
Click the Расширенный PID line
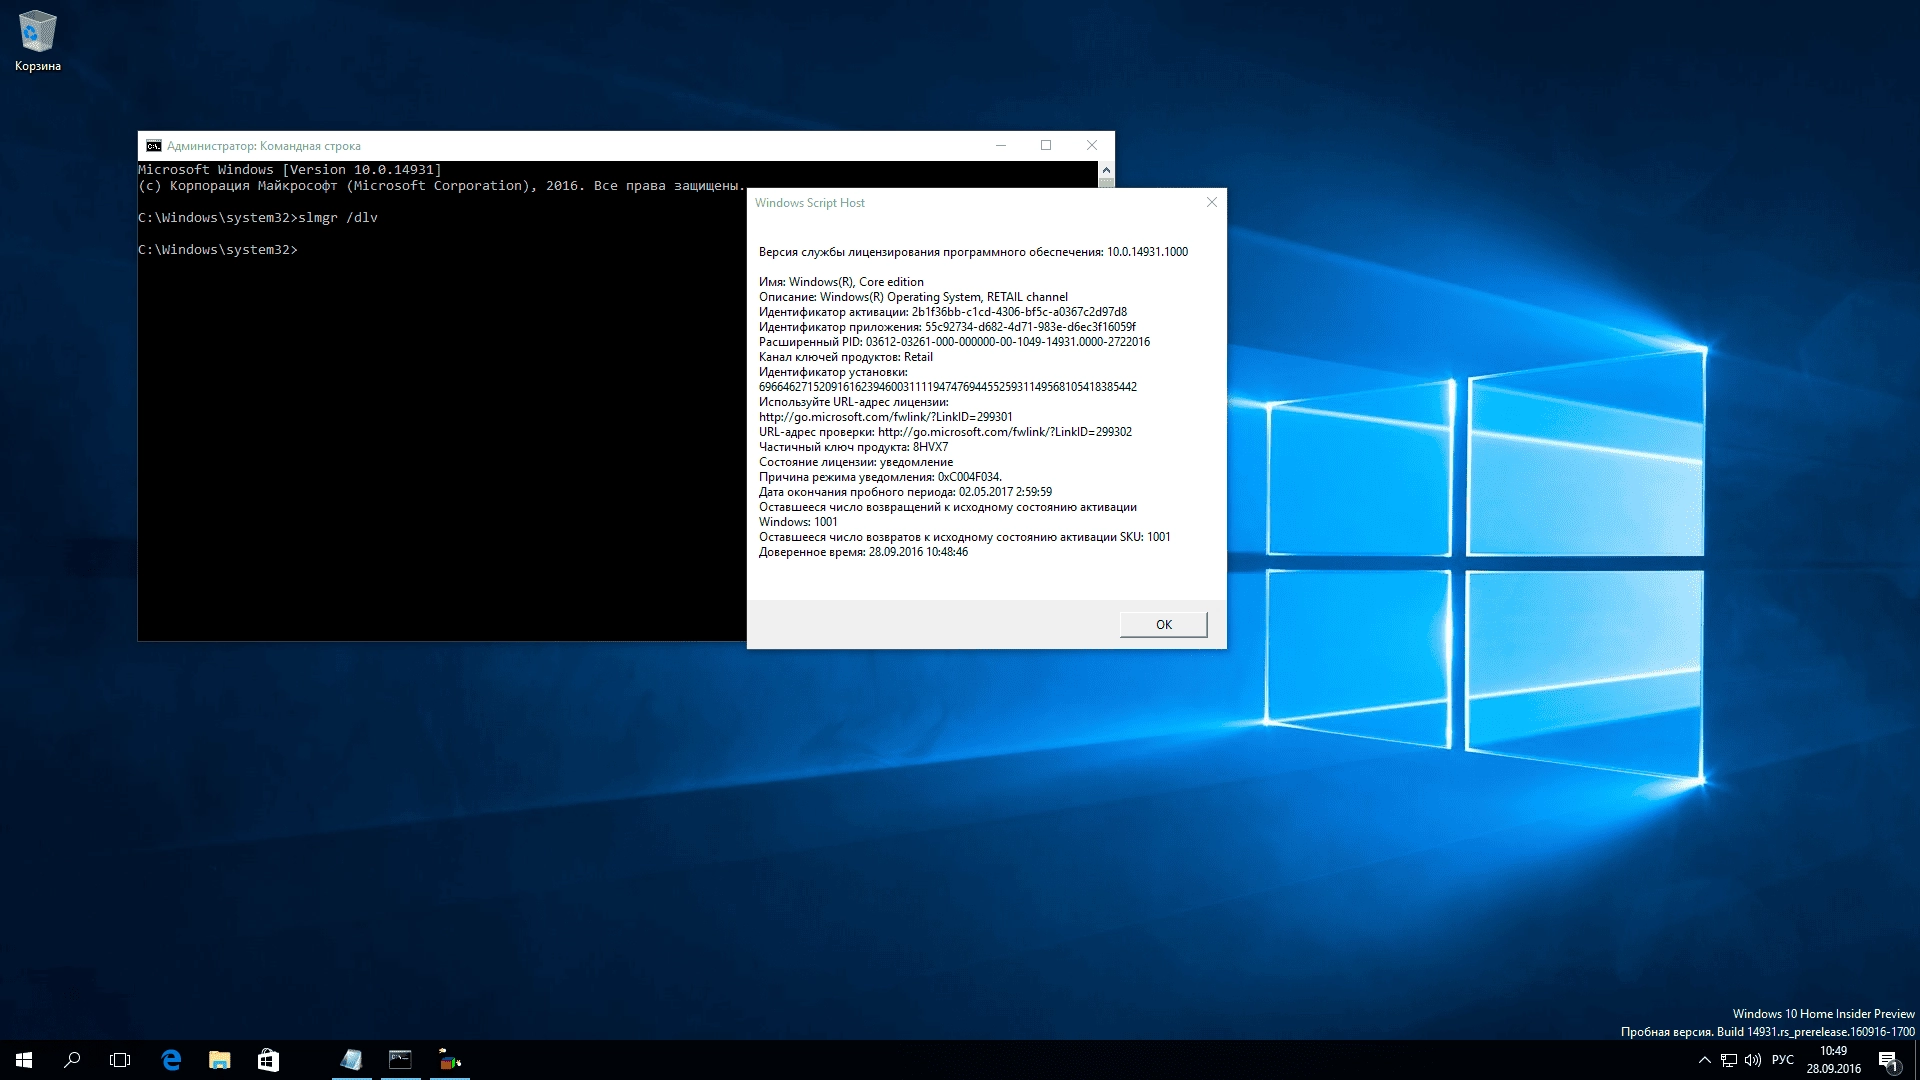954,342
